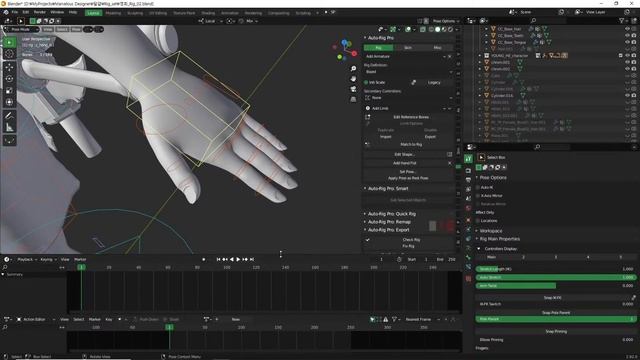Click the eyedropper icon beside Snap IK/FK

633,298
